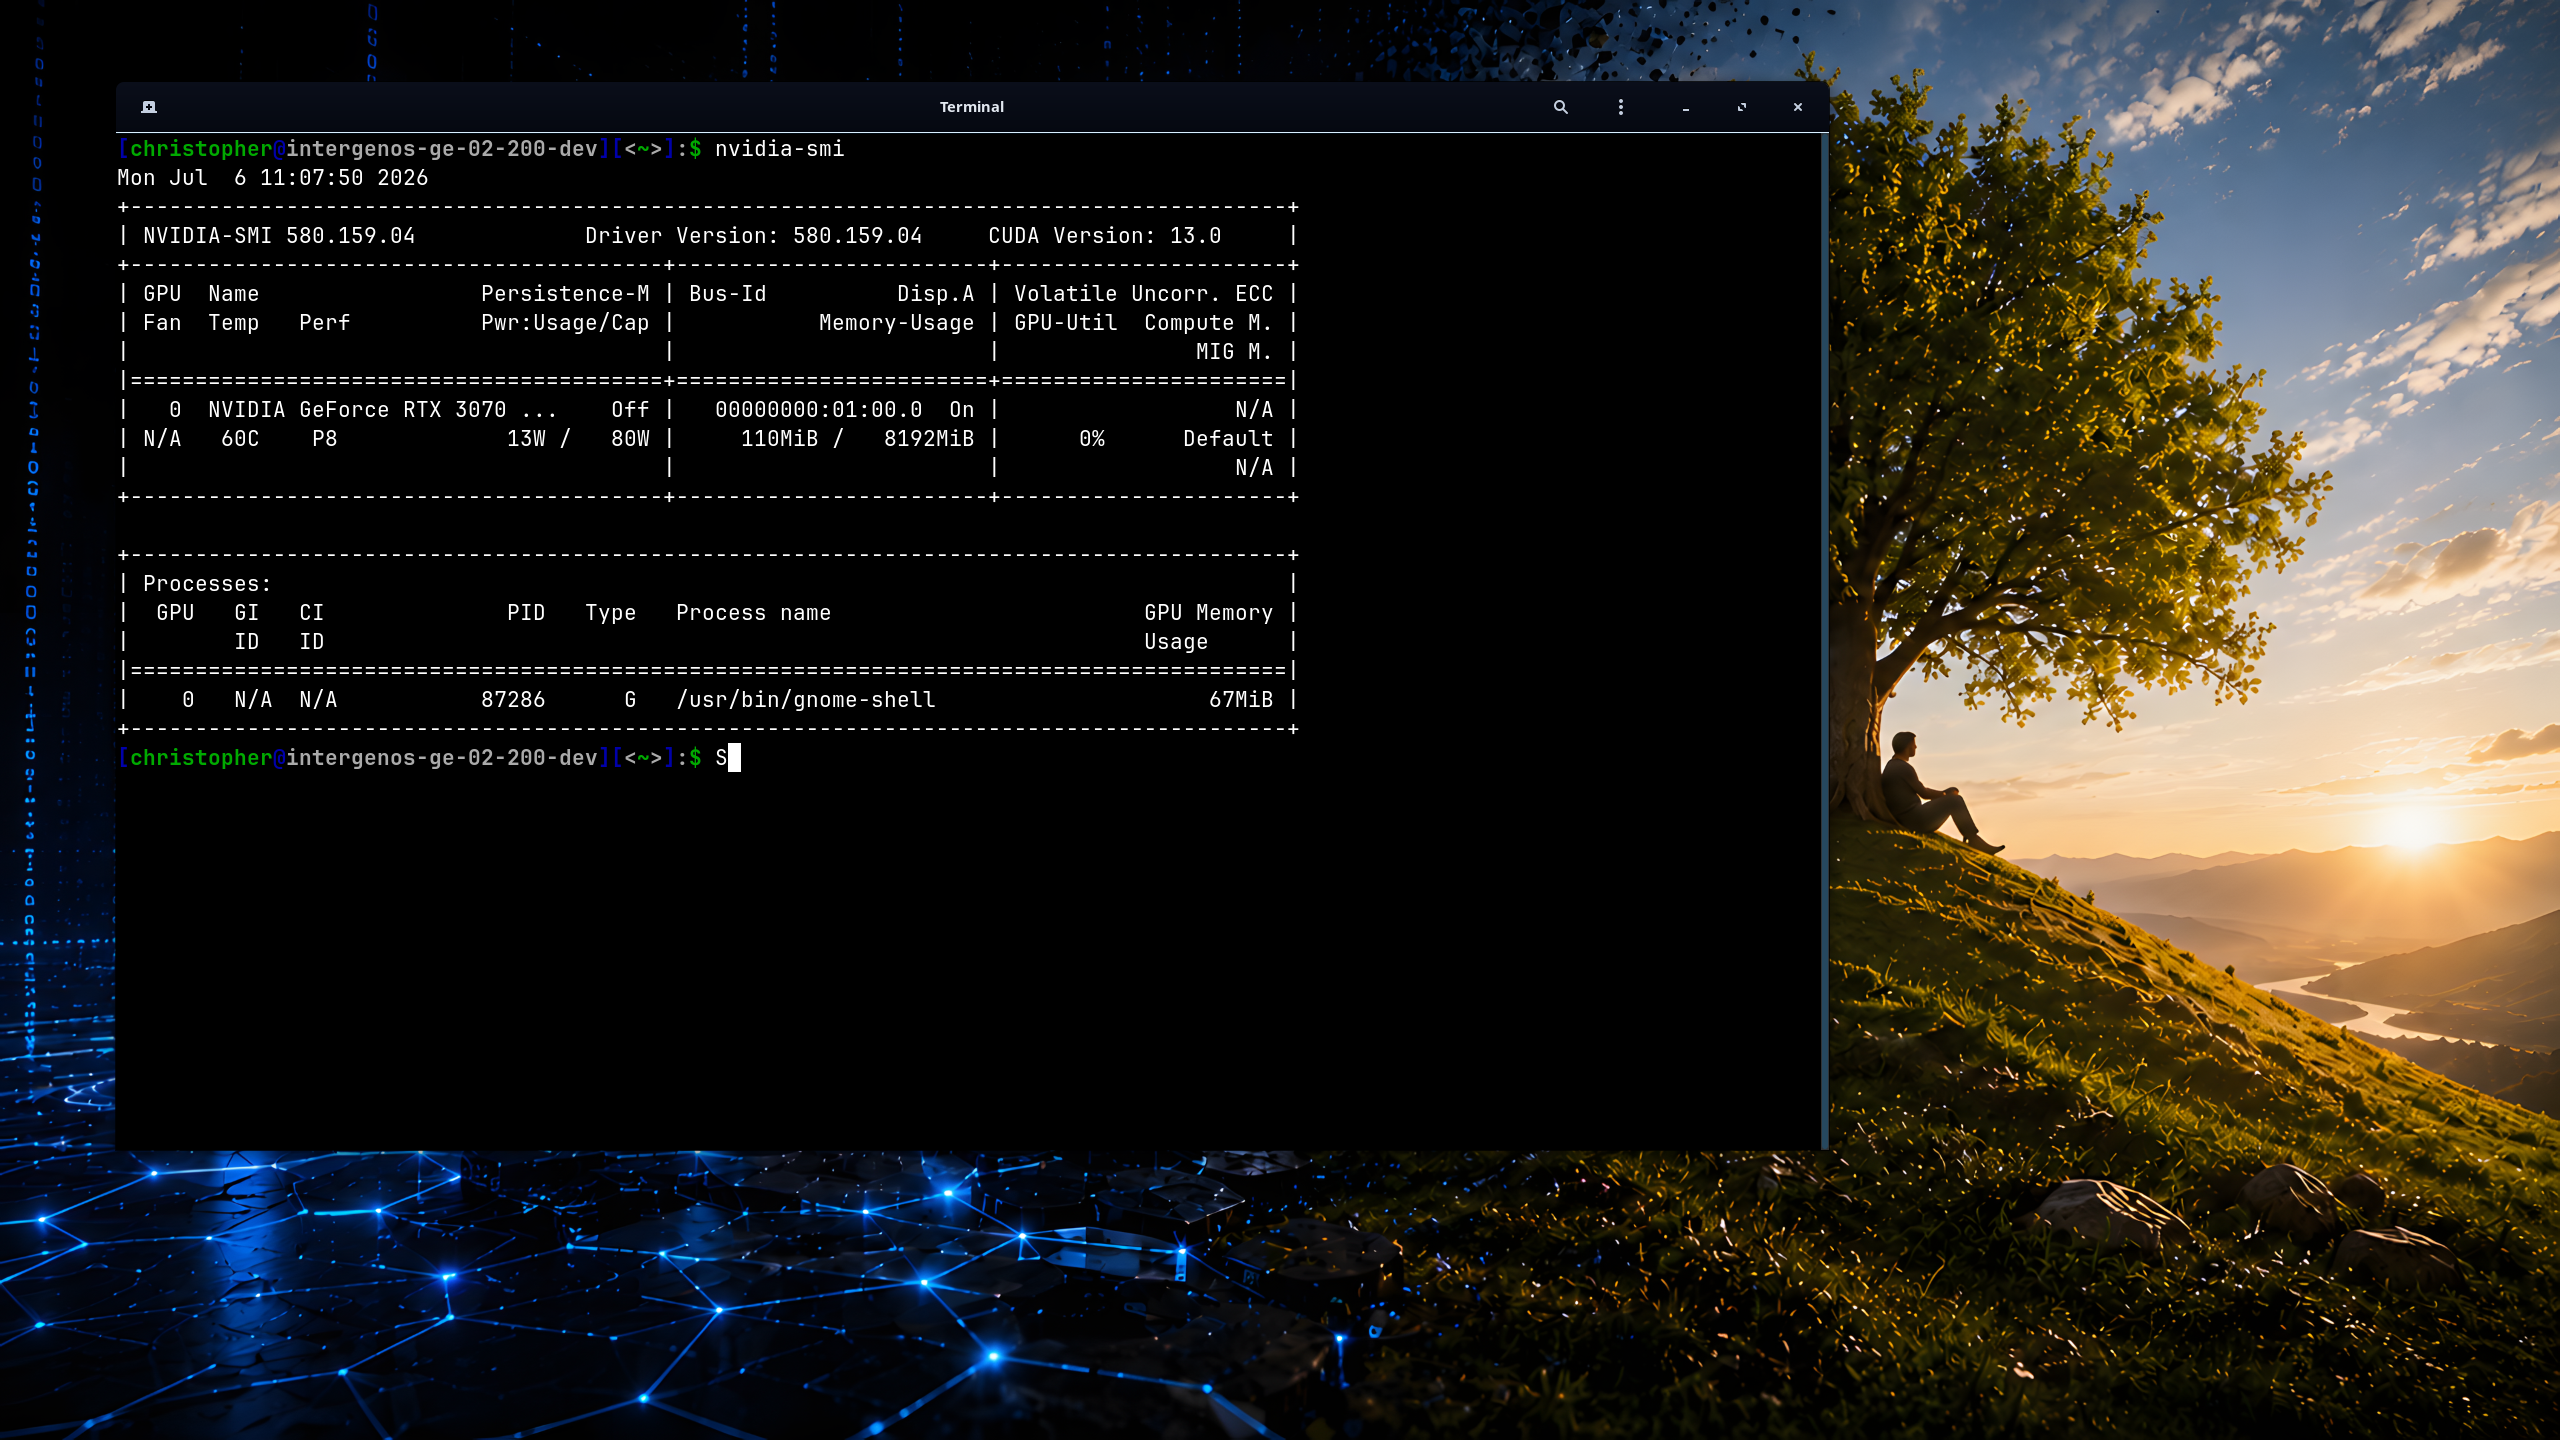Click the Temp column header
The image size is (2560, 1440).
point(233,323)
